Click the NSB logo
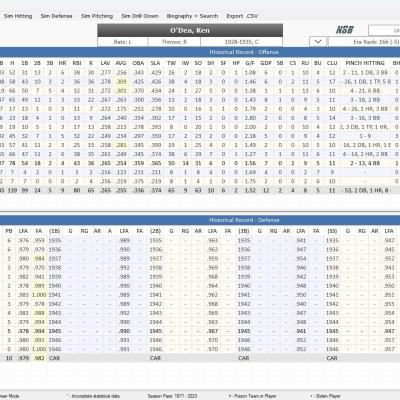 tap(344, 30)
